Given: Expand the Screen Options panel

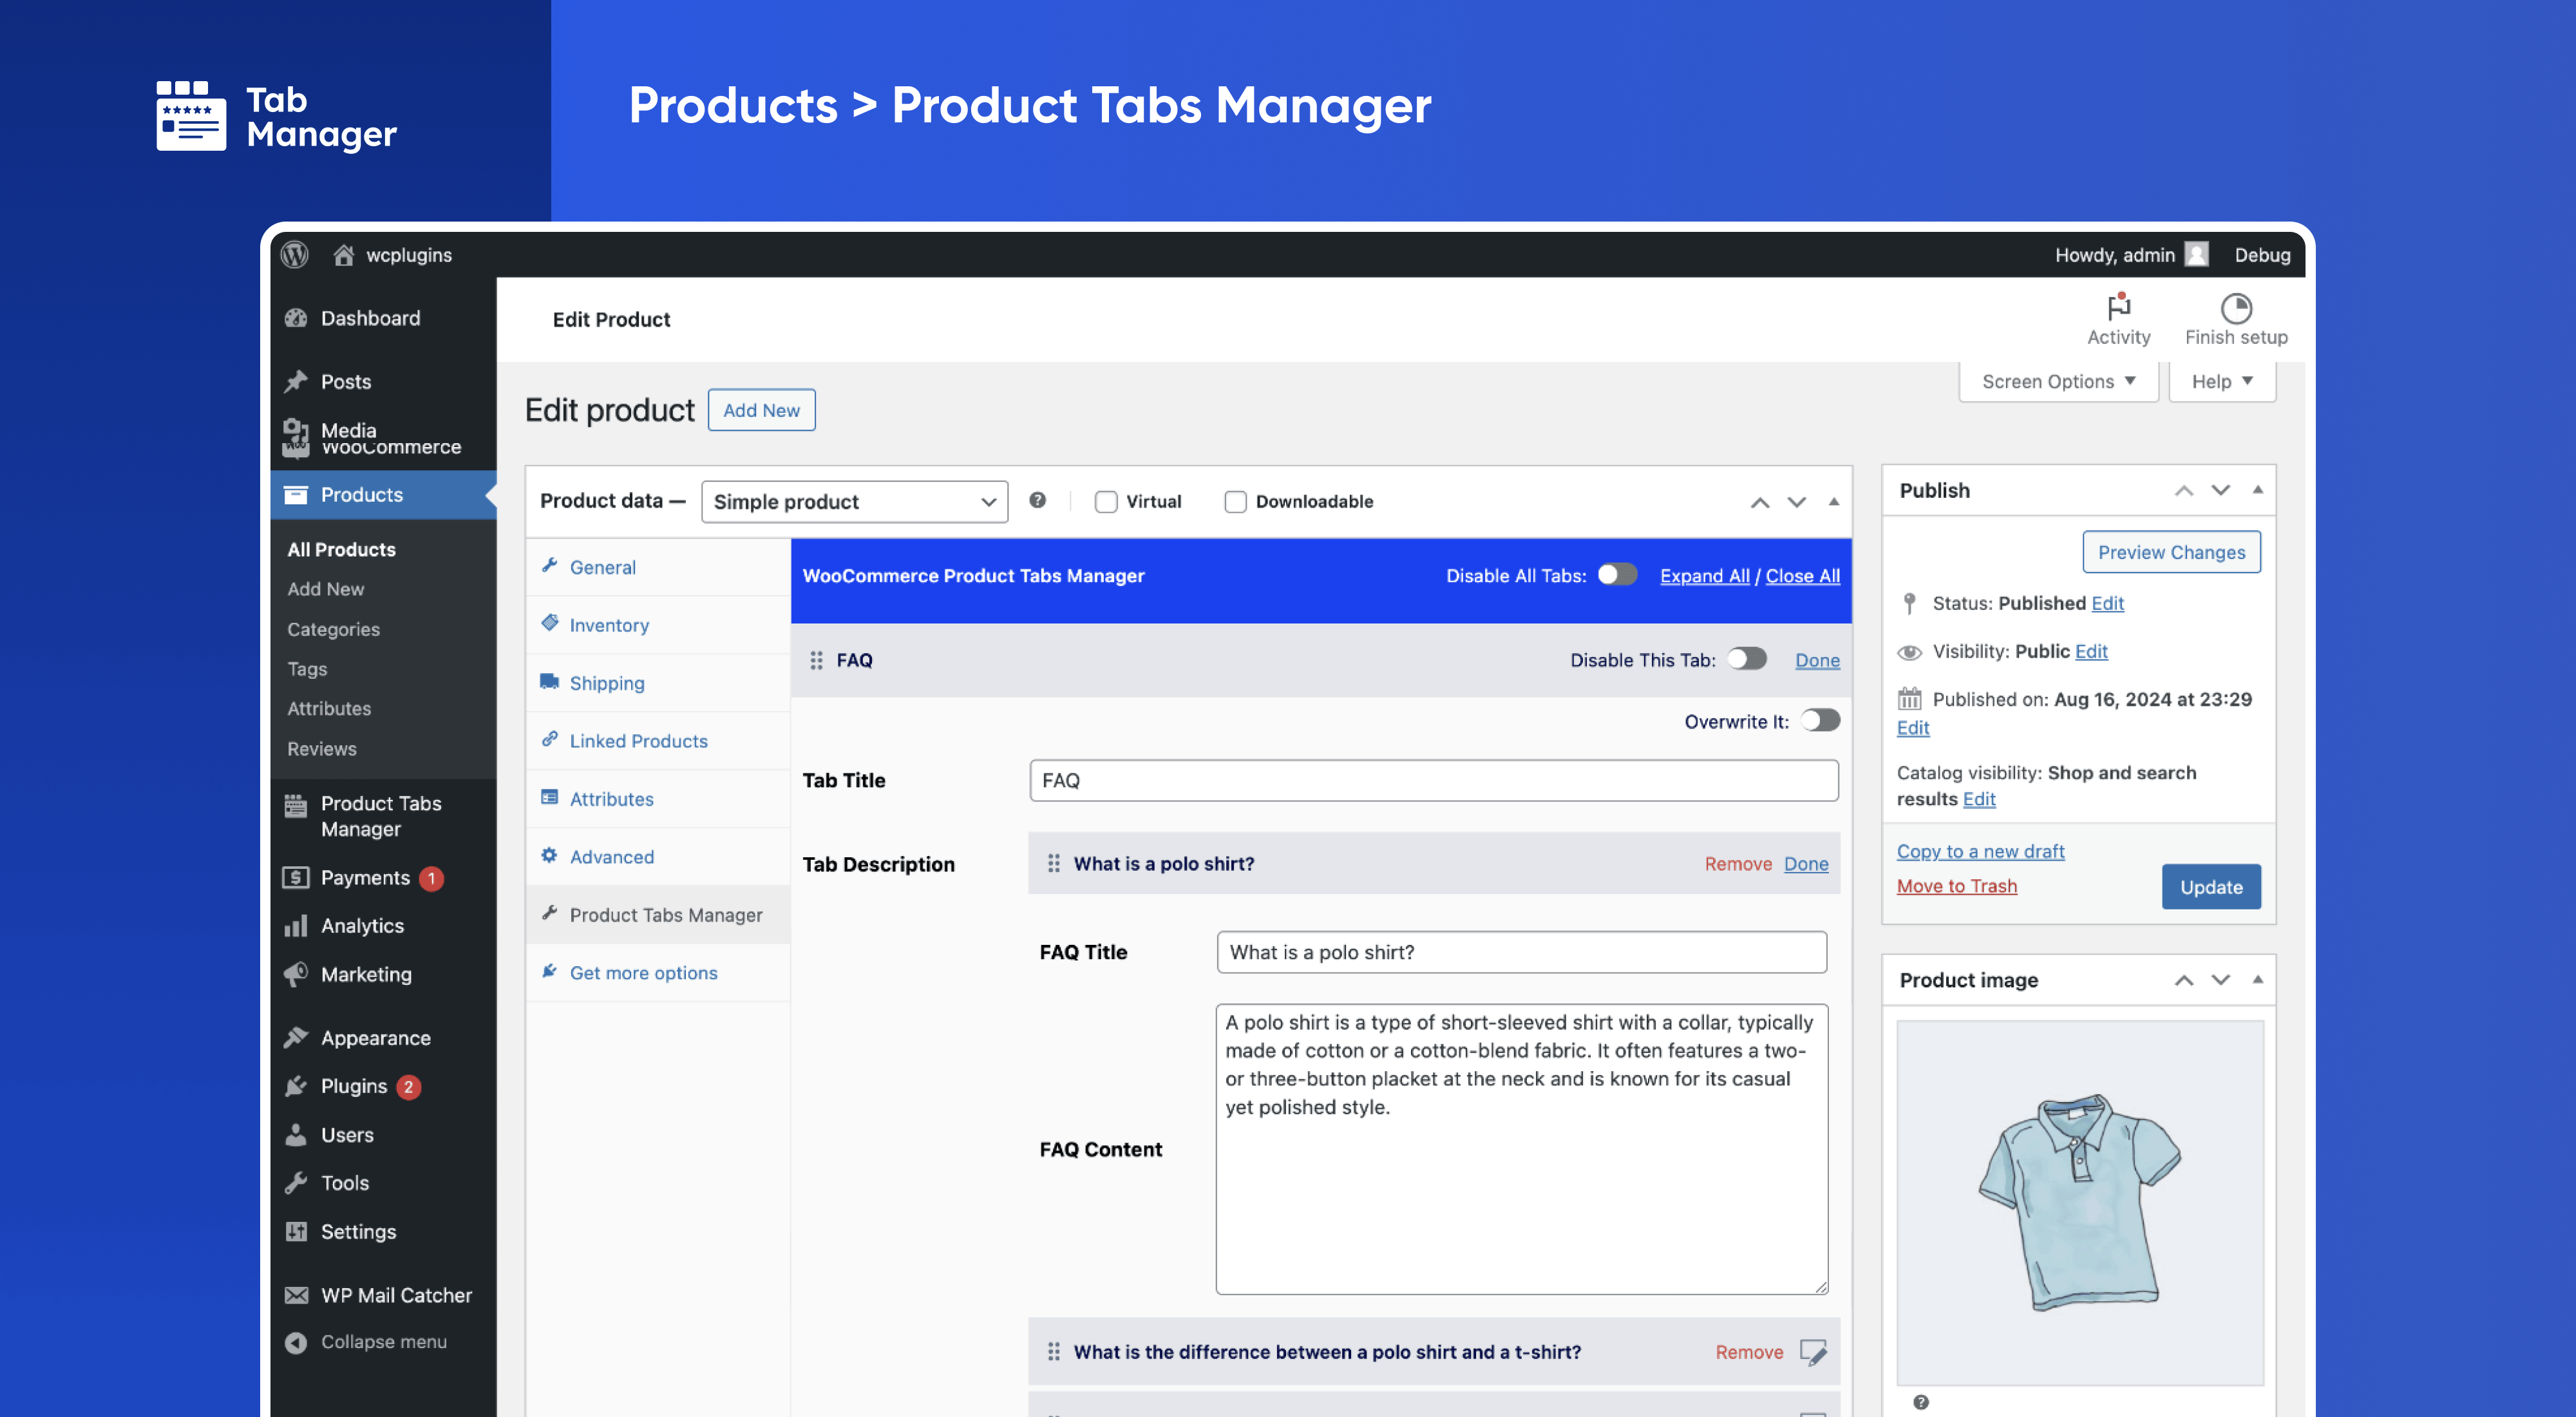Looking at the screenshot, I should pos(2058,382).
